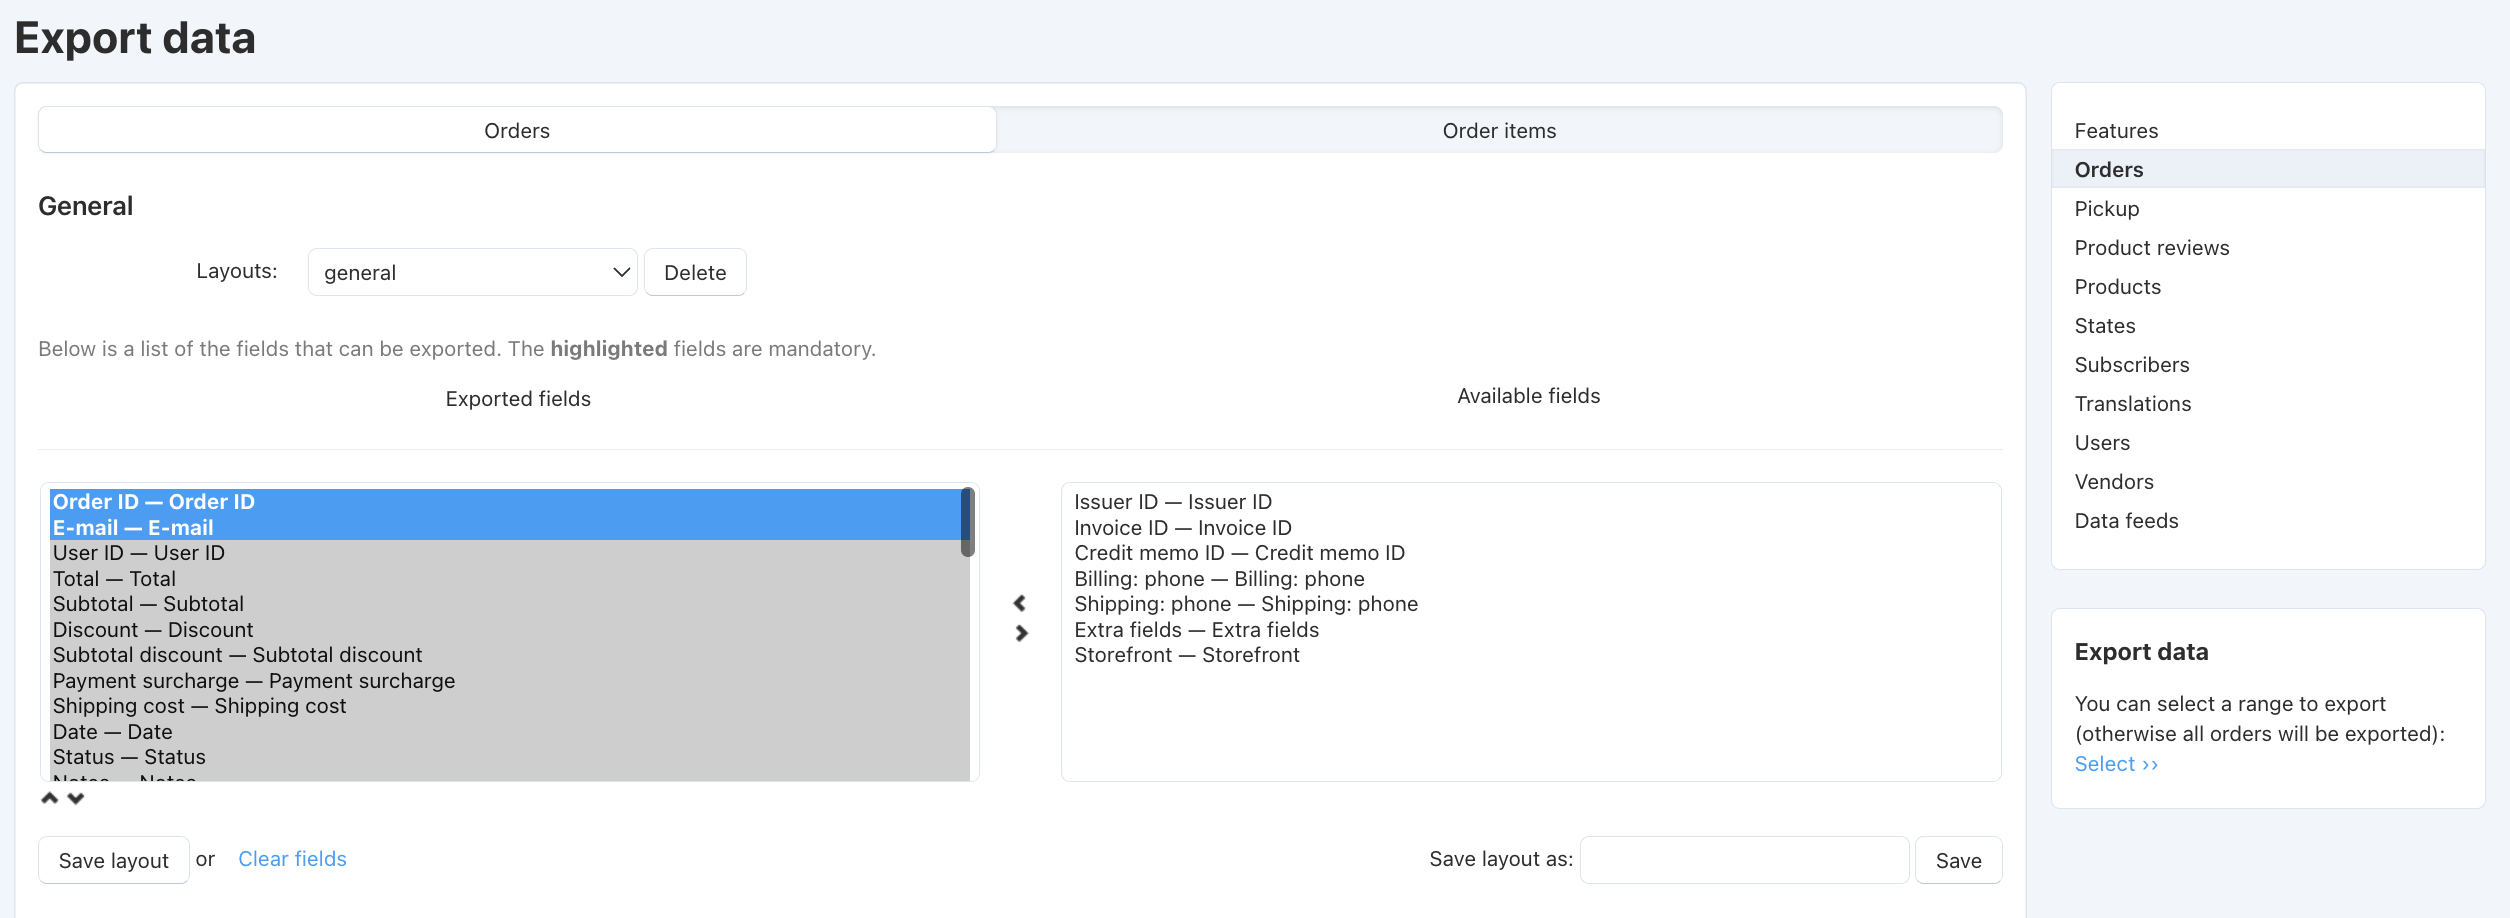This screenshot has width=2510, height=918.
Task: Click the move-left arrow between field lists
Action: tap(1019, 603)
